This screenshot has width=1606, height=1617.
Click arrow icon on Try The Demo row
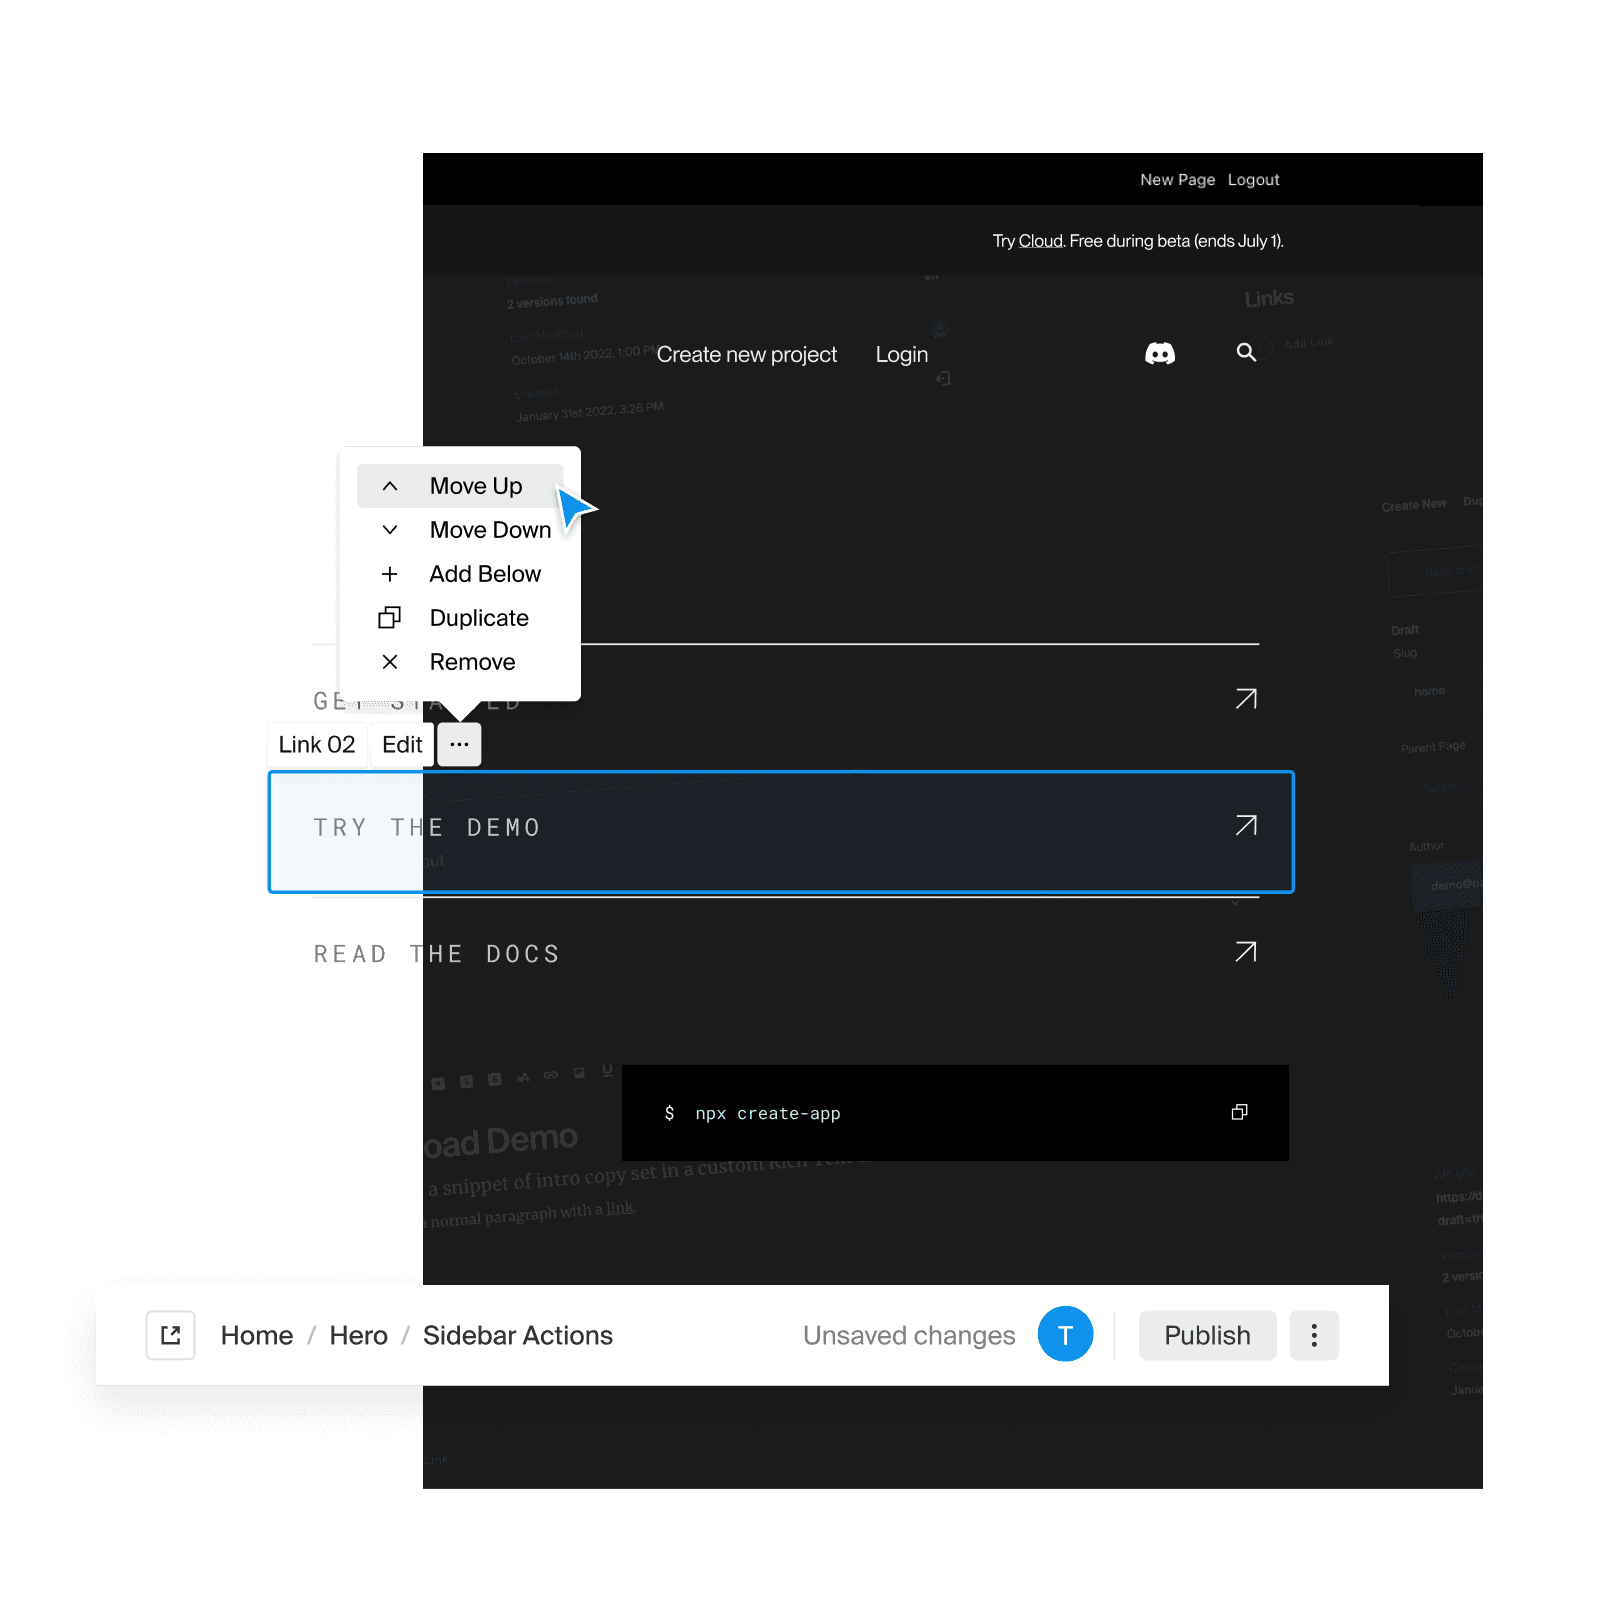1246,826
